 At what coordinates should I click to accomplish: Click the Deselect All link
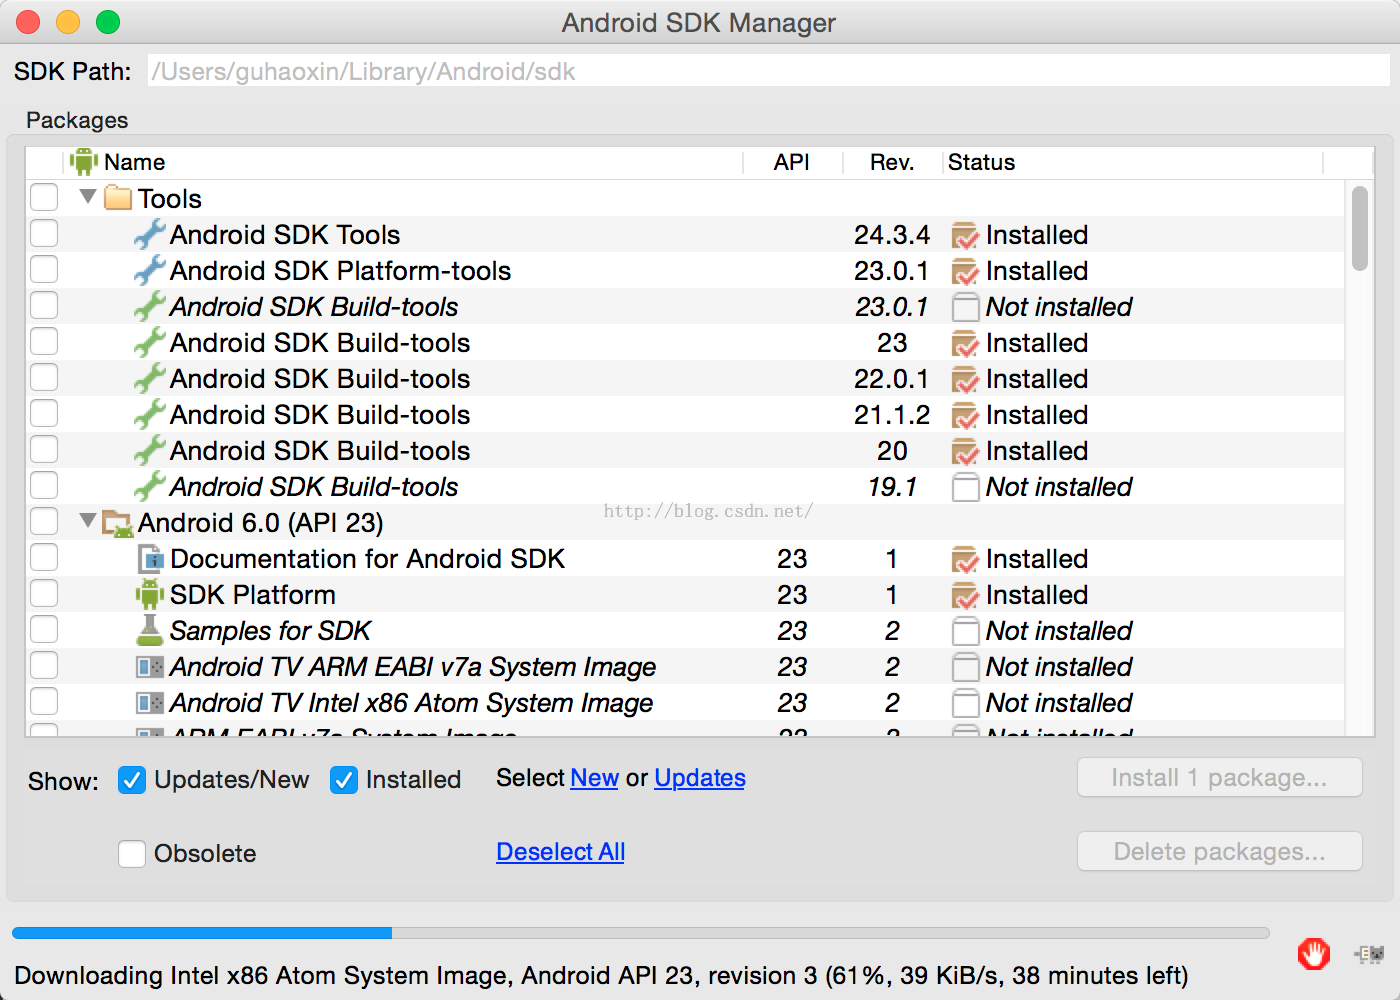pos(560,852)
